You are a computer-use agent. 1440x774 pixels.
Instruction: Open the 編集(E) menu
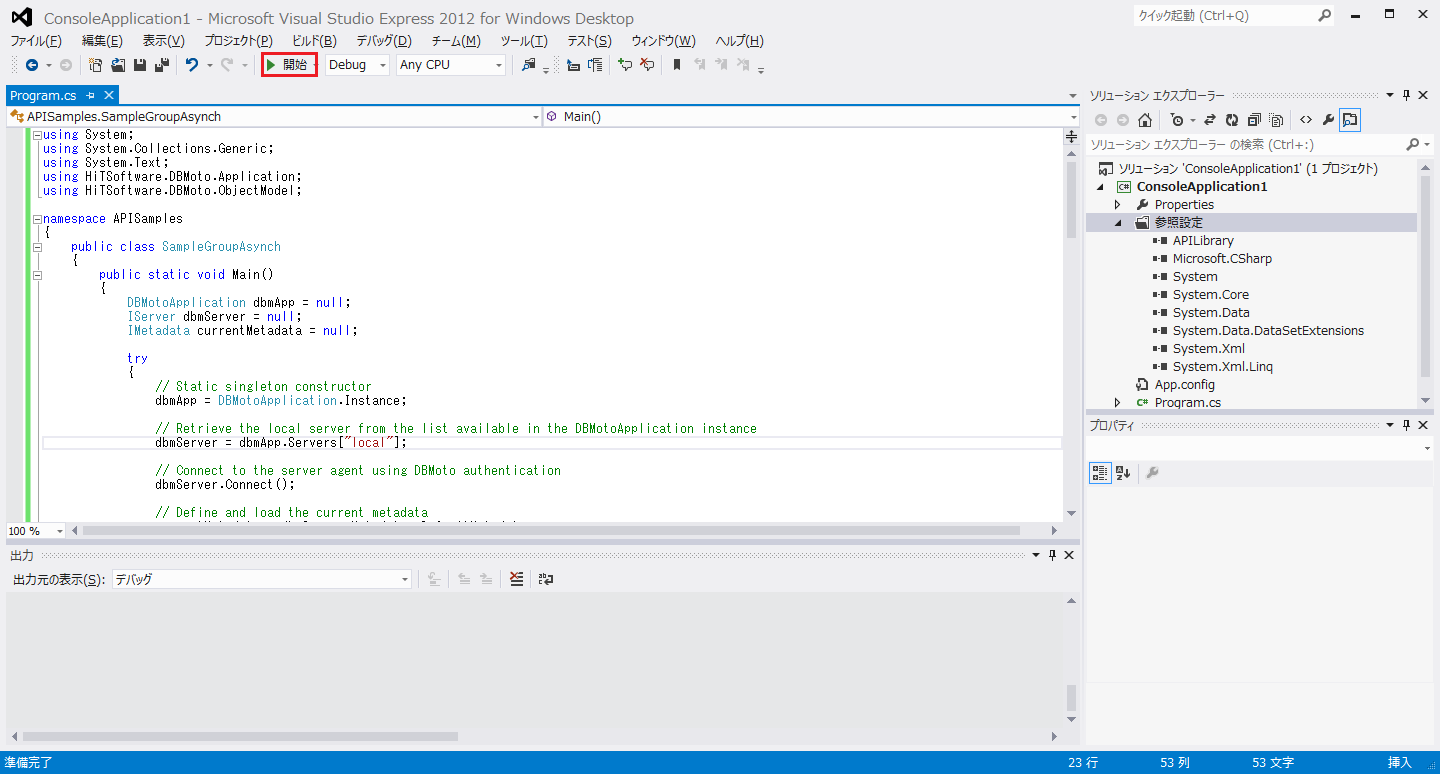(x=102, y=41)
